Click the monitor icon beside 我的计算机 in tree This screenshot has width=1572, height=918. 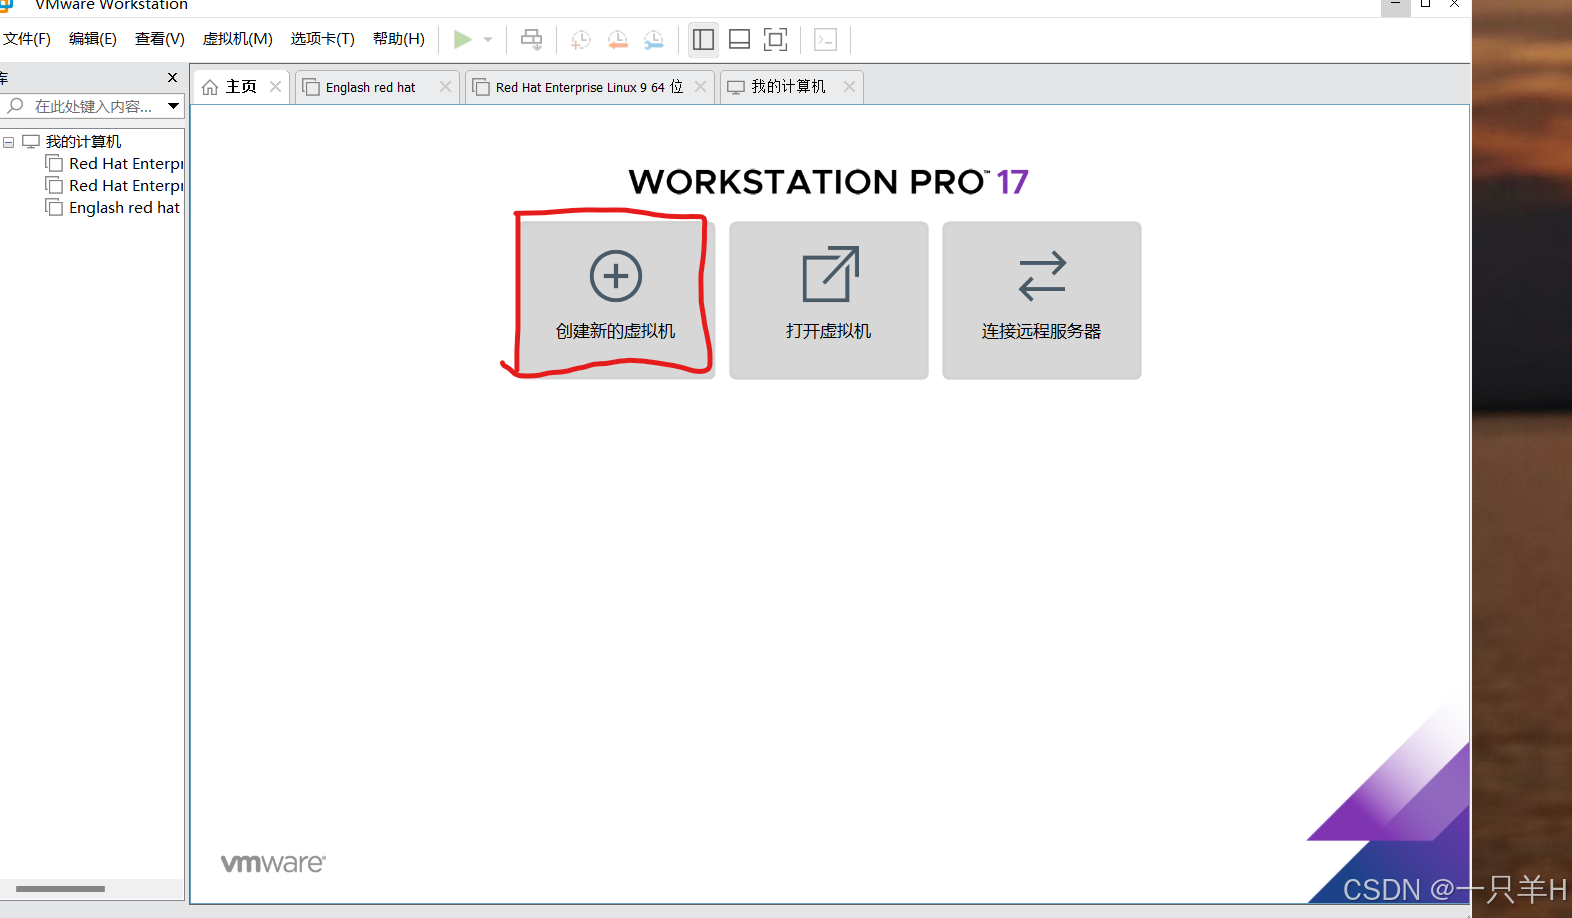click(31, 142)
